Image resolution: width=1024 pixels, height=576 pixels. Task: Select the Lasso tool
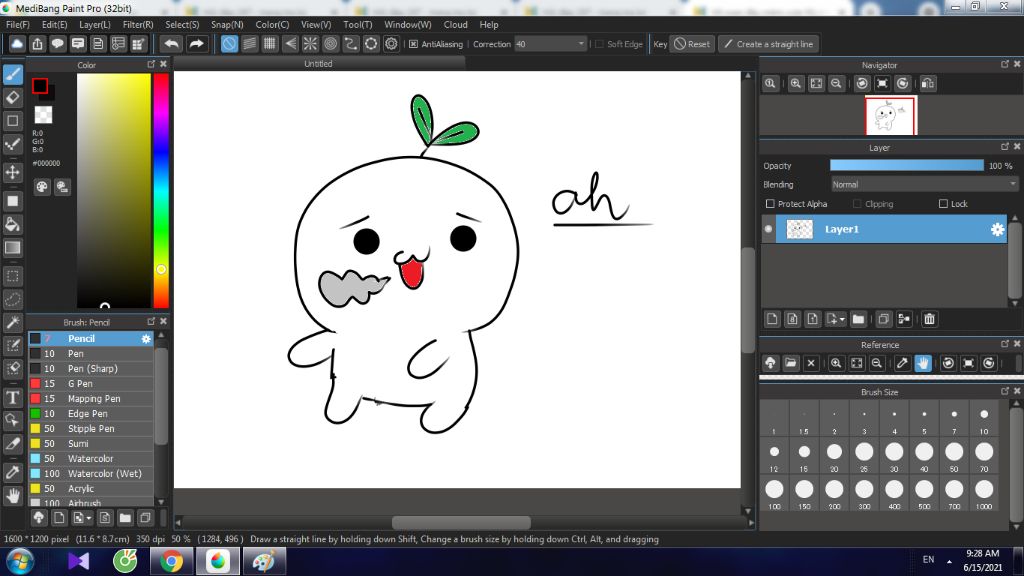[x=12, y=299]
